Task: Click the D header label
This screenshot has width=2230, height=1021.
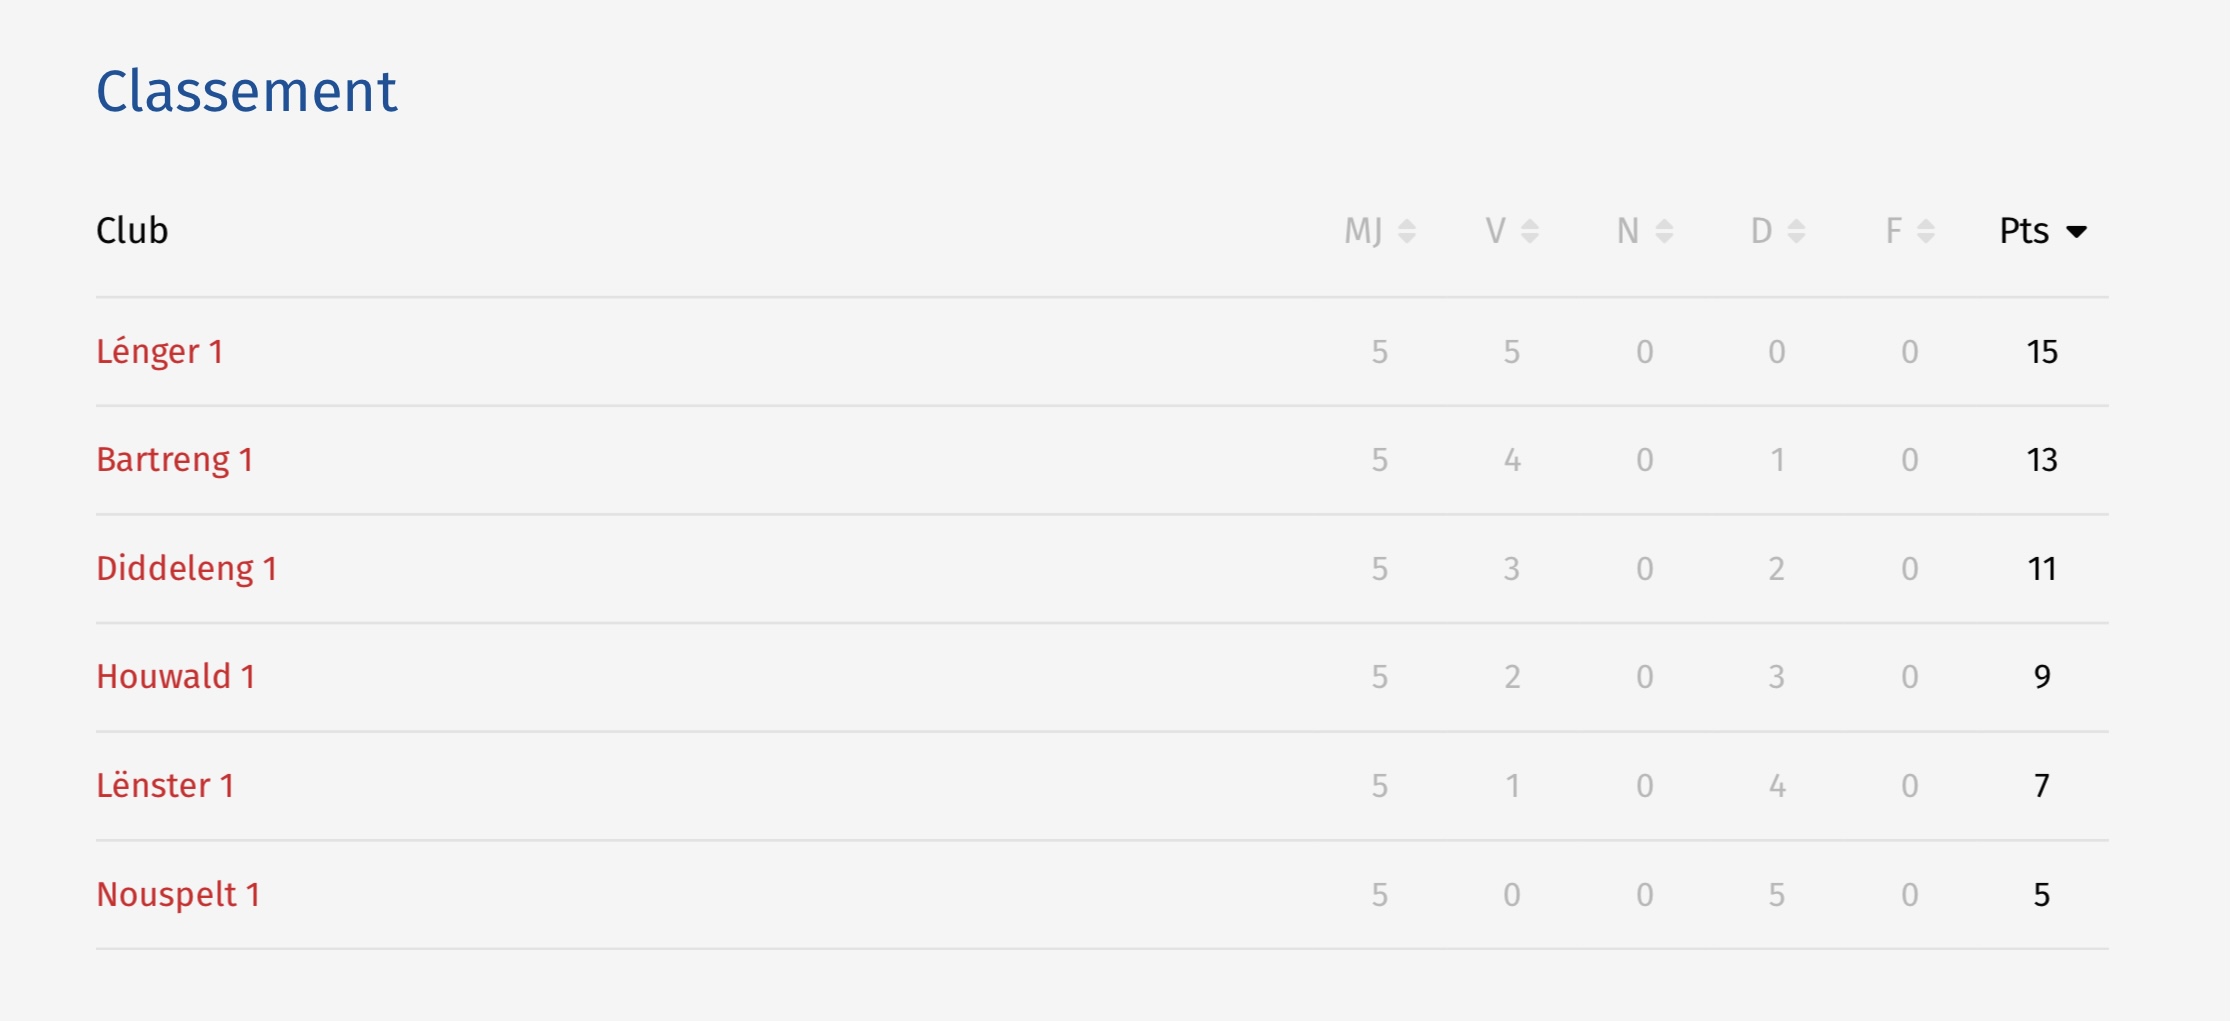Action: 1761,231
